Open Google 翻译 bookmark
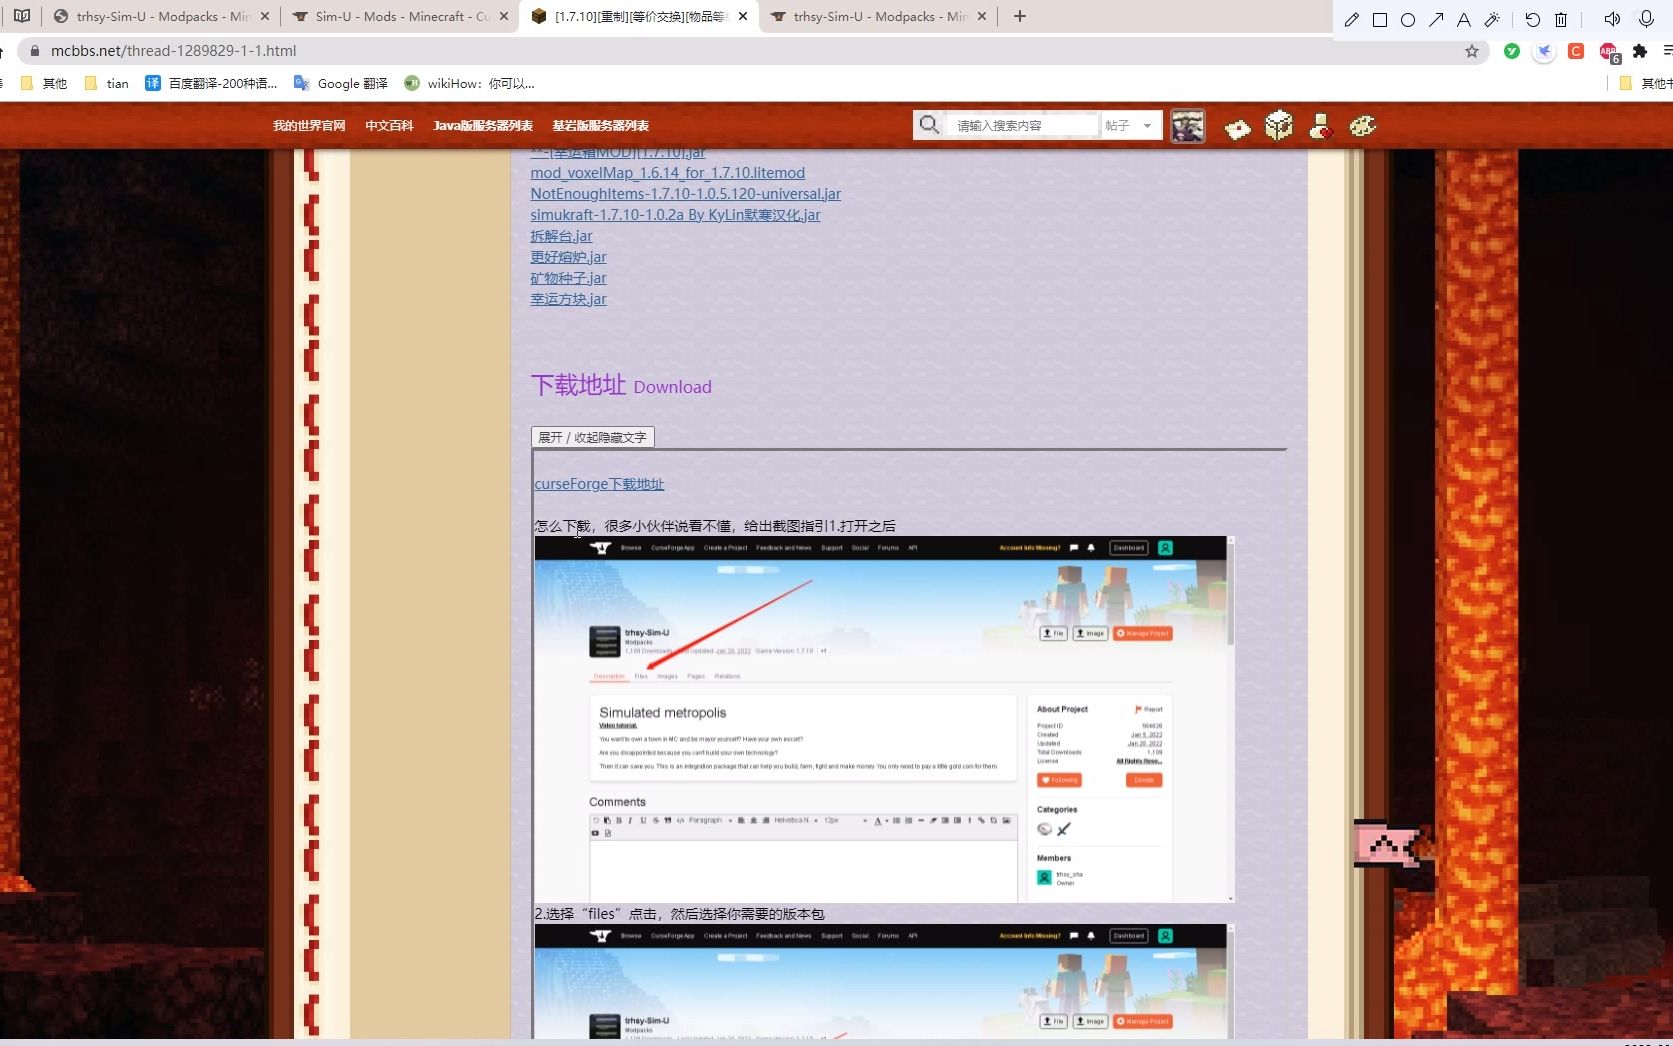 340,83
